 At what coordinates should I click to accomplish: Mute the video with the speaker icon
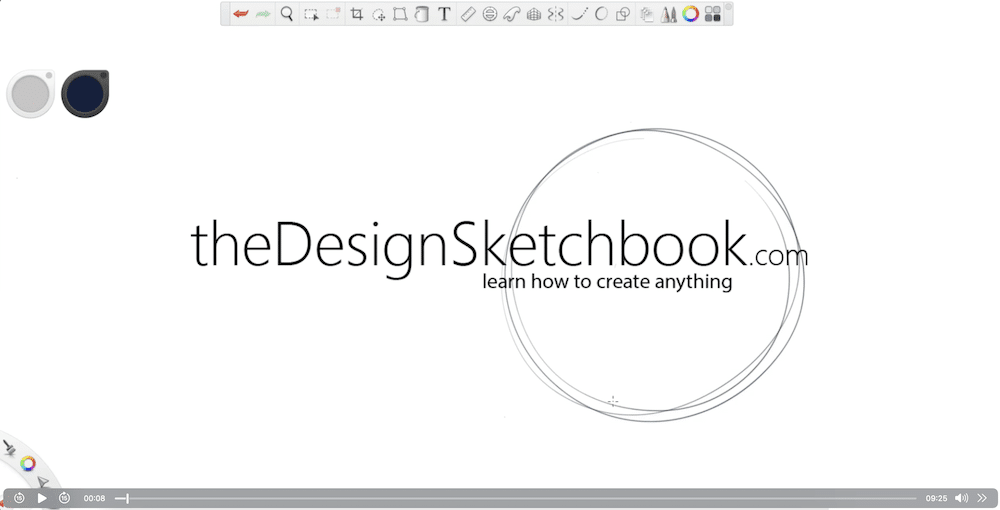pyautogui.click(x=961, y=498)
